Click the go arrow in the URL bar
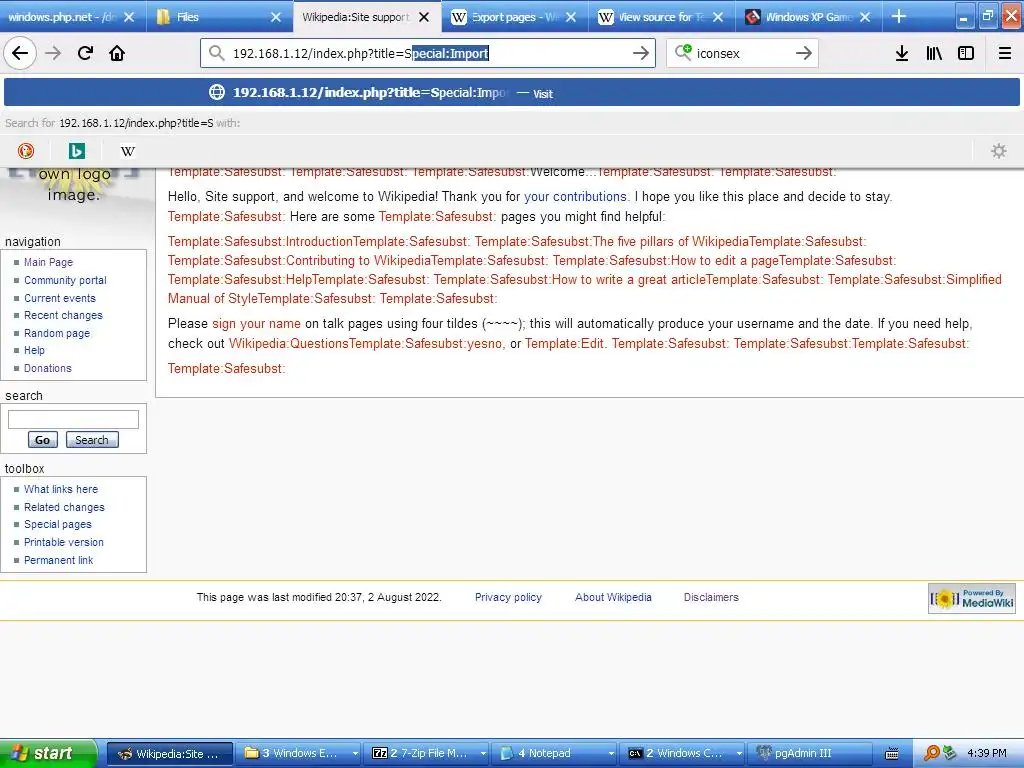Viewport: 1024px width, 768px height. point(641,53)
